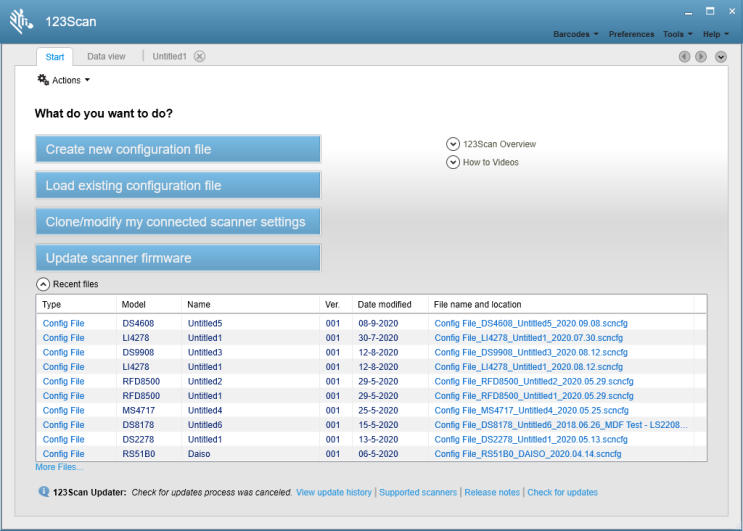Collapse the Recent files list
743x531 pixels.
click(x=42, y=284)
